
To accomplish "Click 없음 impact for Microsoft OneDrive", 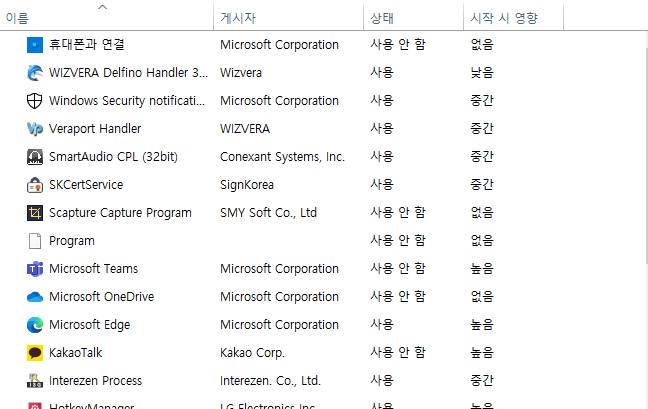I will tap(482, 297).
